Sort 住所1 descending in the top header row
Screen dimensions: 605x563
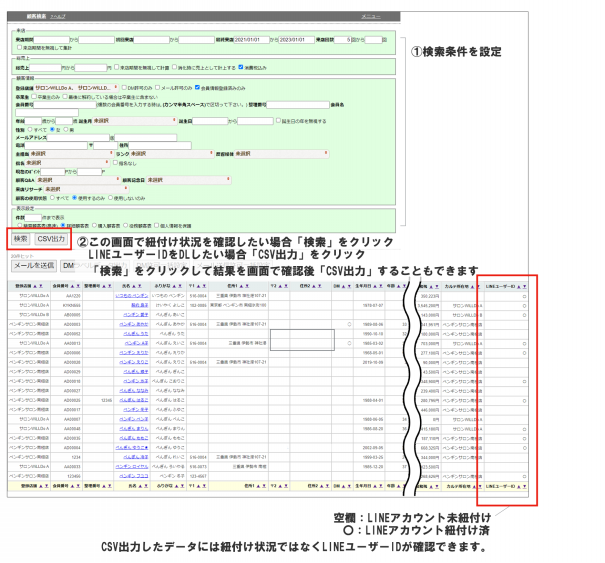click(247, 286)
